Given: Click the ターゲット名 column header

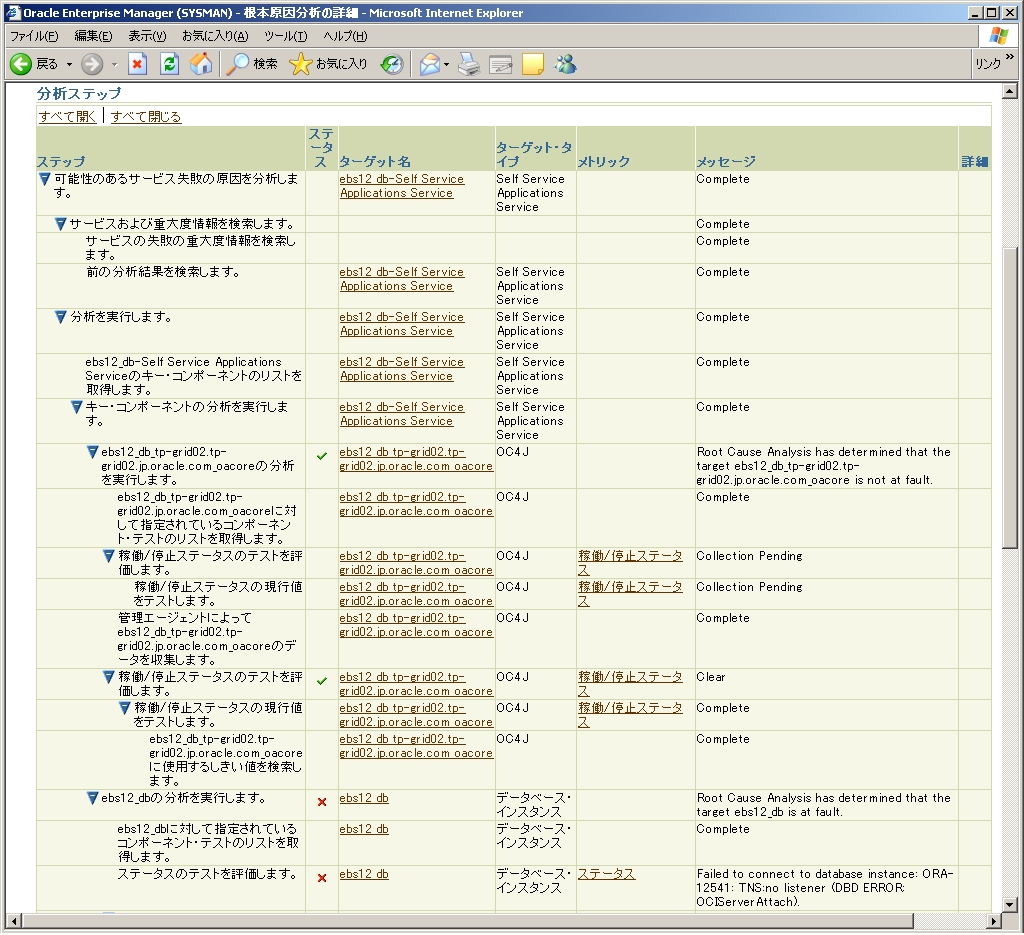Looking at the screenshot, I should [x=375, y=161].
